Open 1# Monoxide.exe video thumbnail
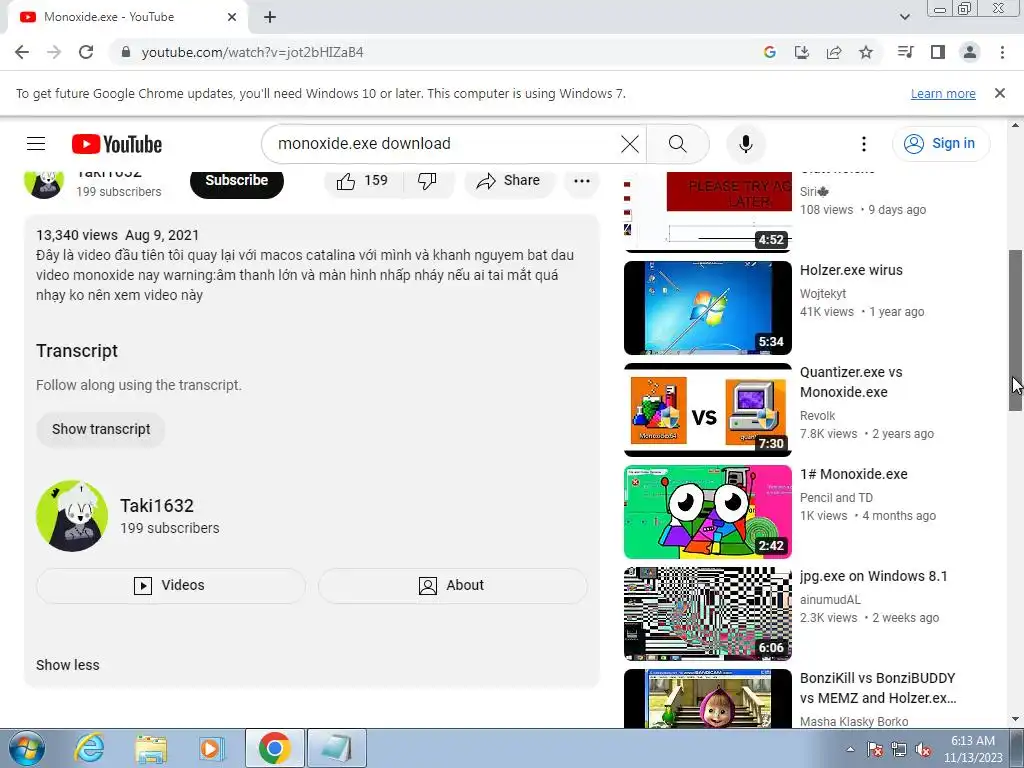 pyautogui.click(x=707, y=512)
